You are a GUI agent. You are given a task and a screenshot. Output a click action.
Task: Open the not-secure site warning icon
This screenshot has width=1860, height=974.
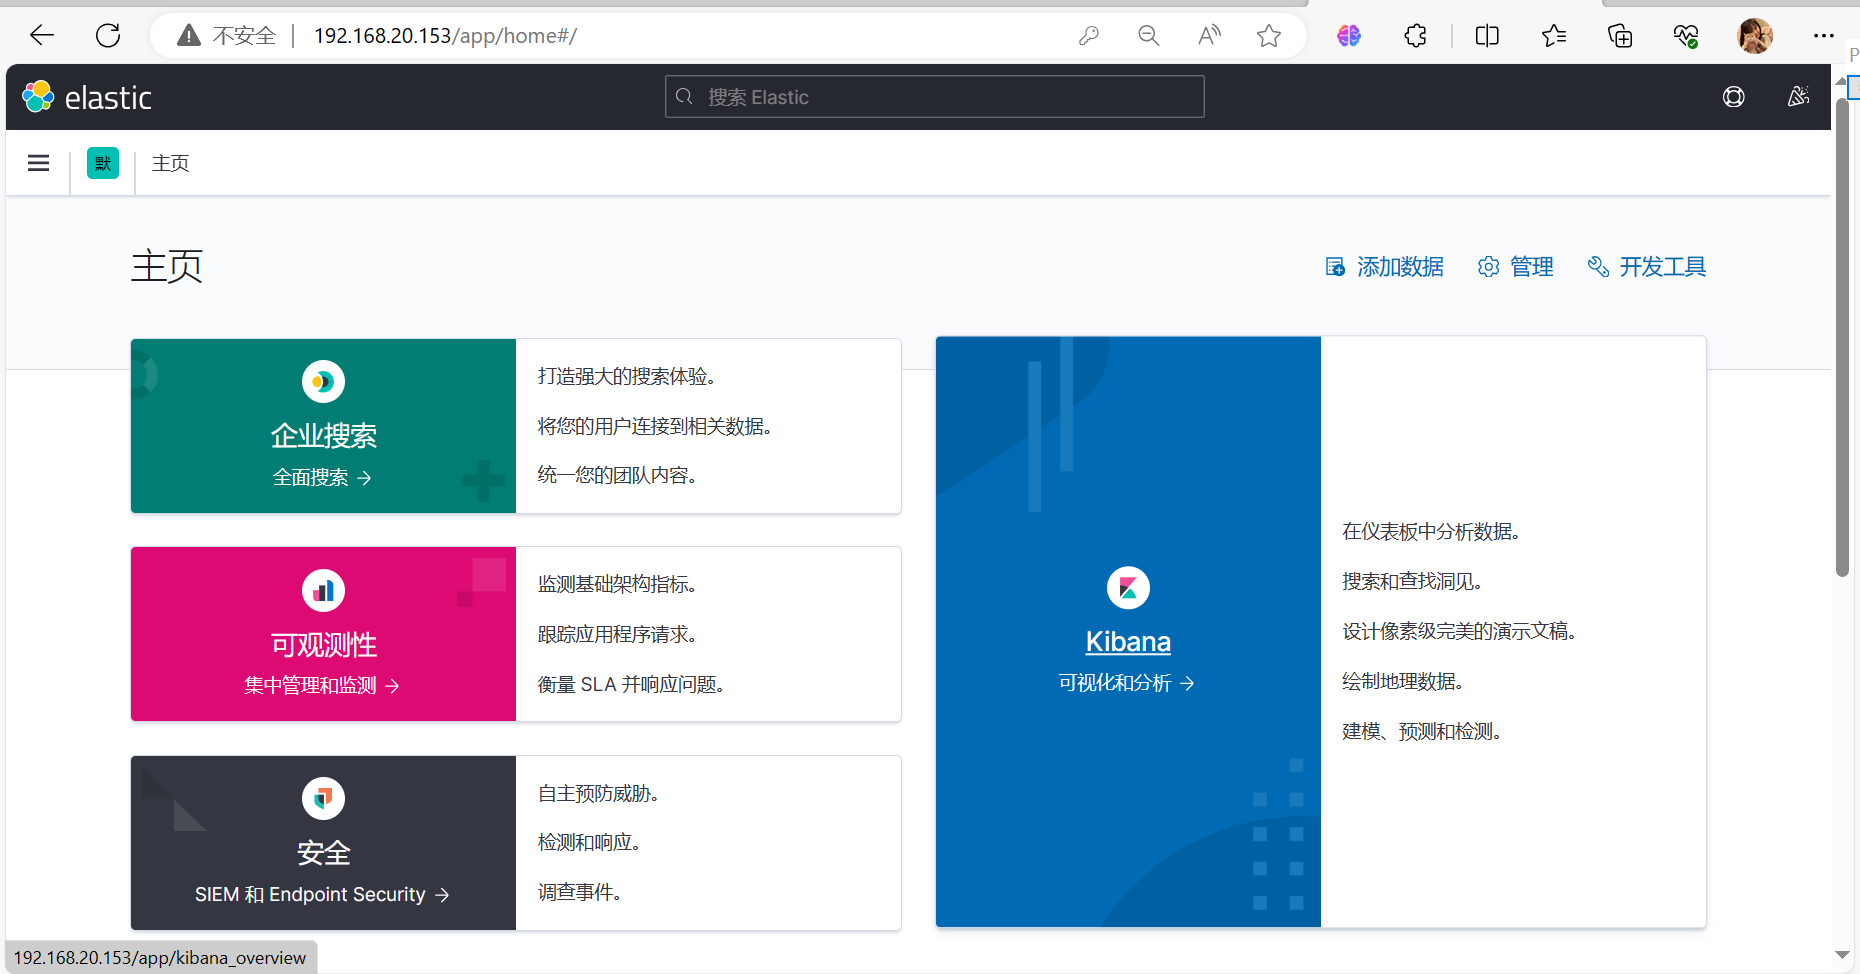coord(189,36)
